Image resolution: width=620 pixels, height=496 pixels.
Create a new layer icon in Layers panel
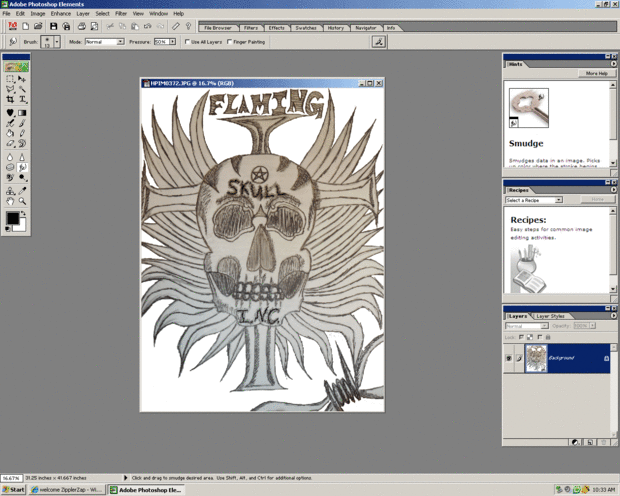click(590, 442)
